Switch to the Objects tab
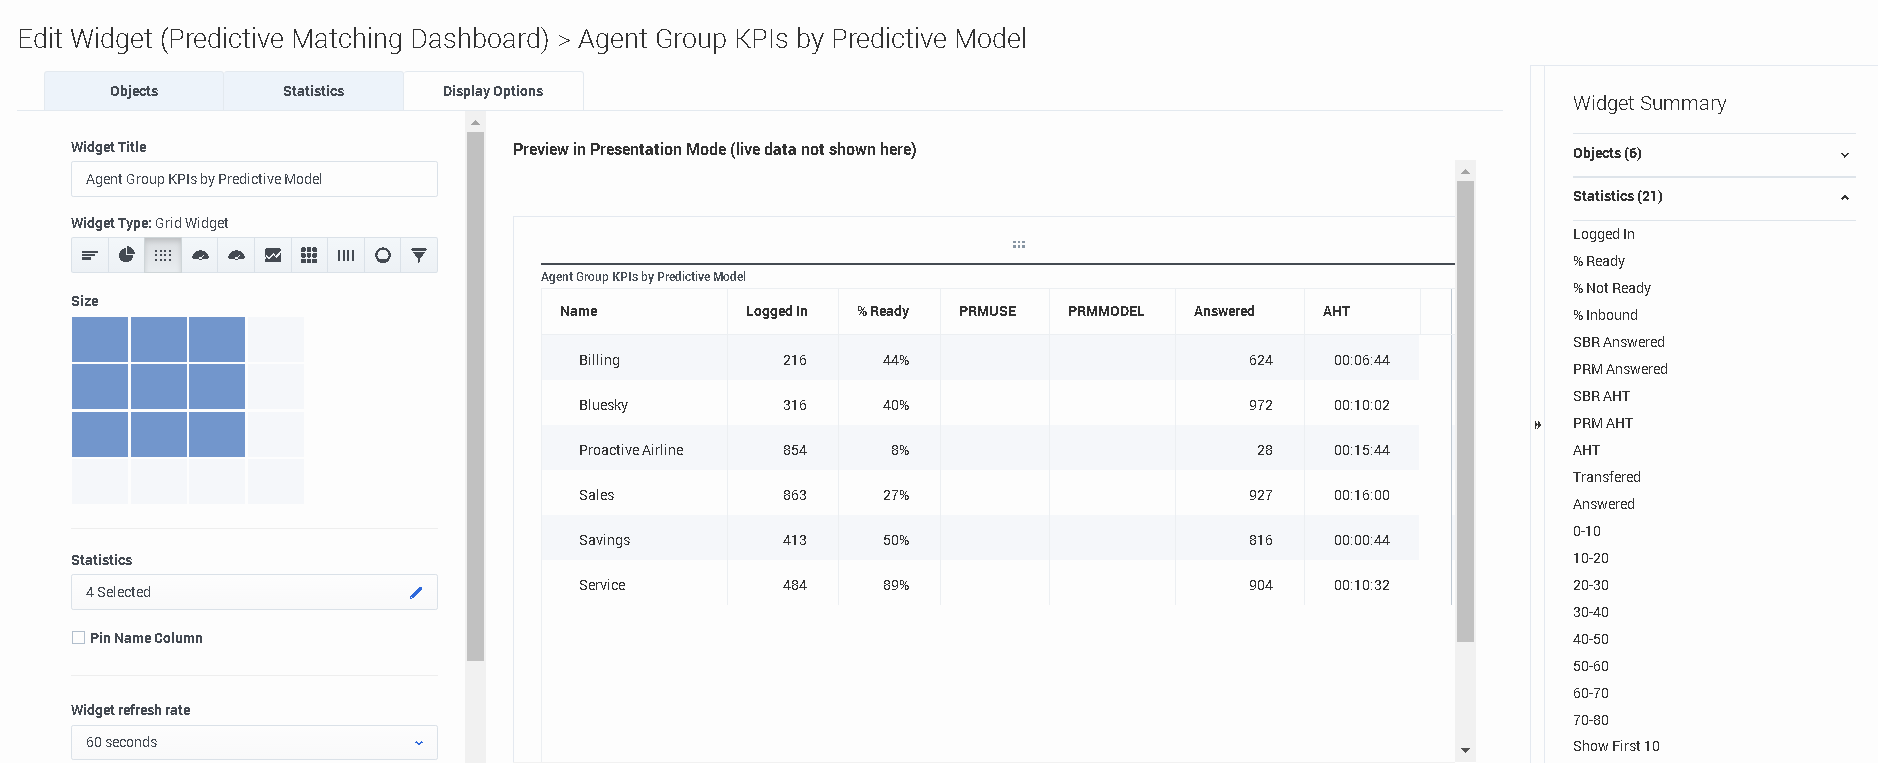 point(134,91)
